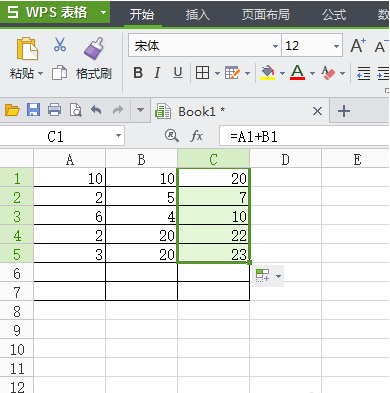390x393 pixels.
Task: Click the Cut scissors icon
Action: point(60,44)
